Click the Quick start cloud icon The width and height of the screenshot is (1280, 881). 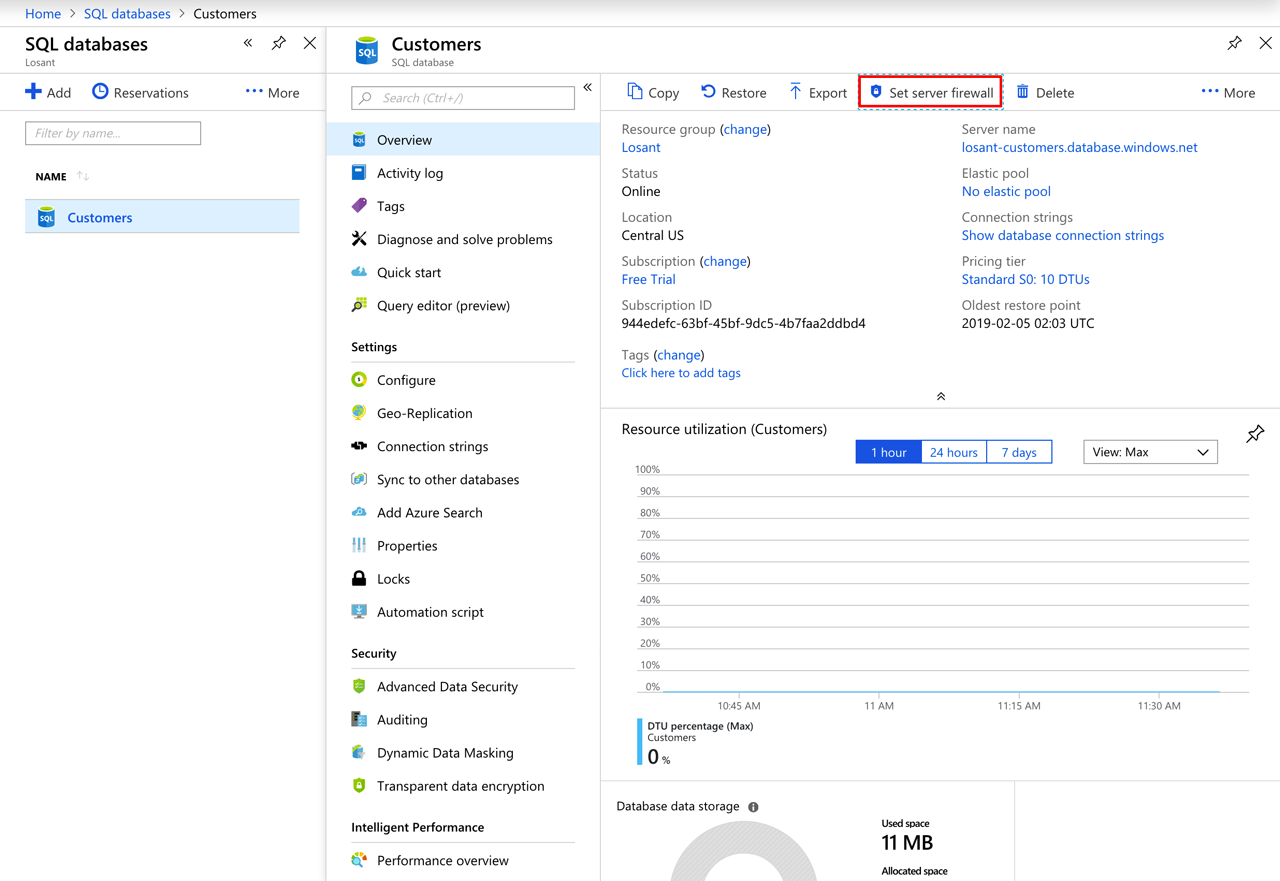359,271
